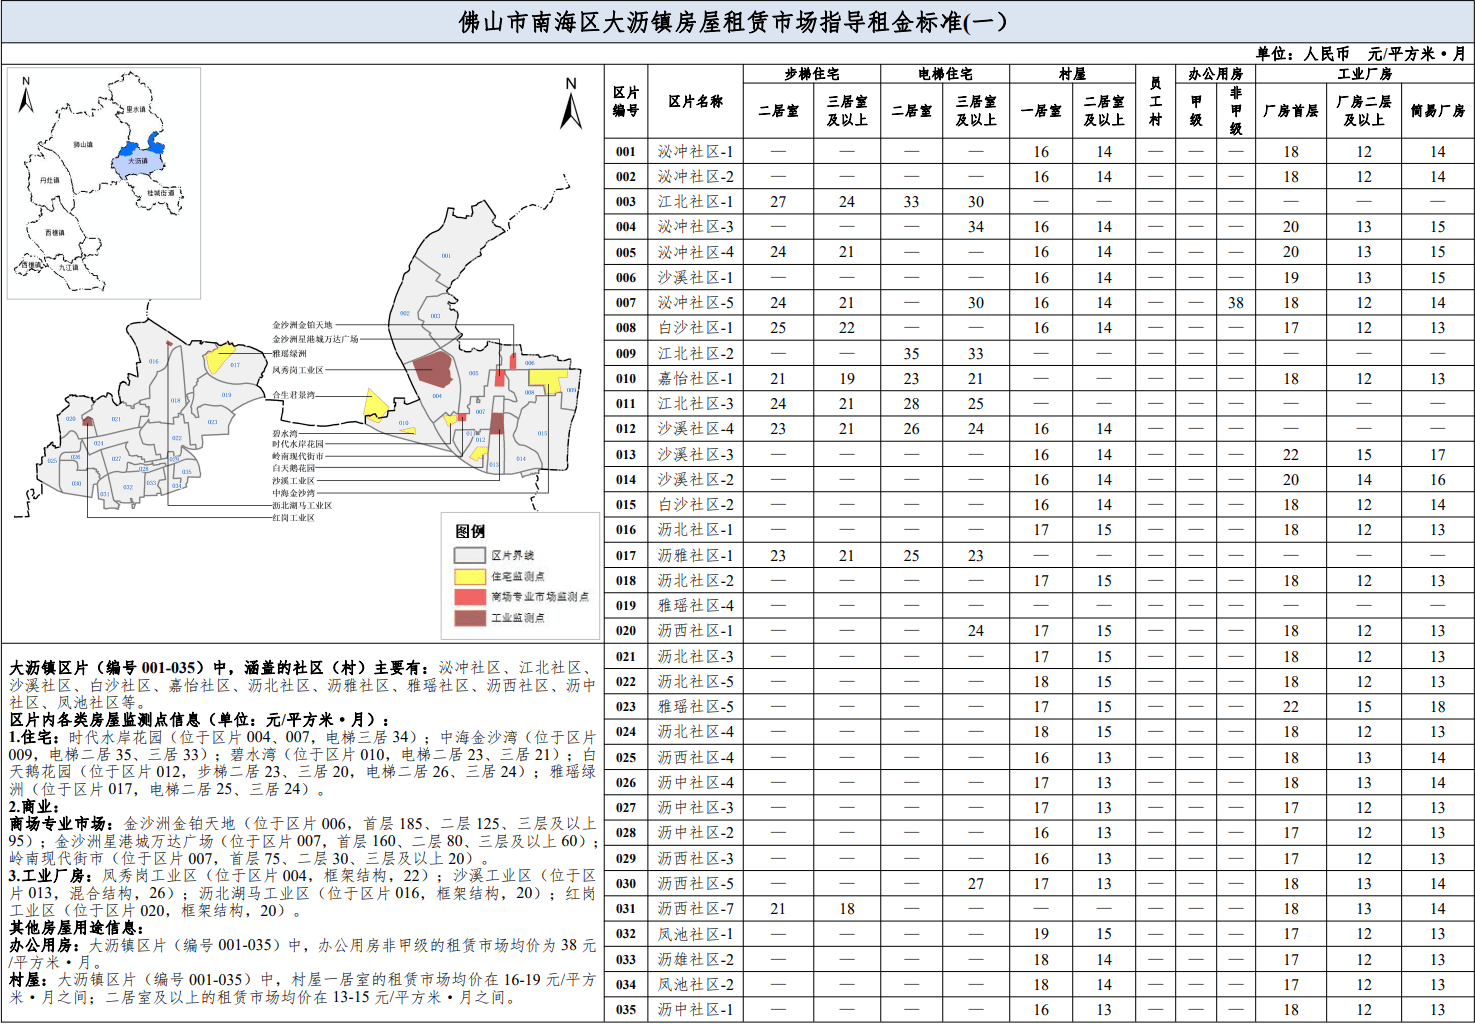Select the 工业厂房 column header
Image resolution: width=1475 pixels, height=1024 pixels.
(x=1364, y=74)
